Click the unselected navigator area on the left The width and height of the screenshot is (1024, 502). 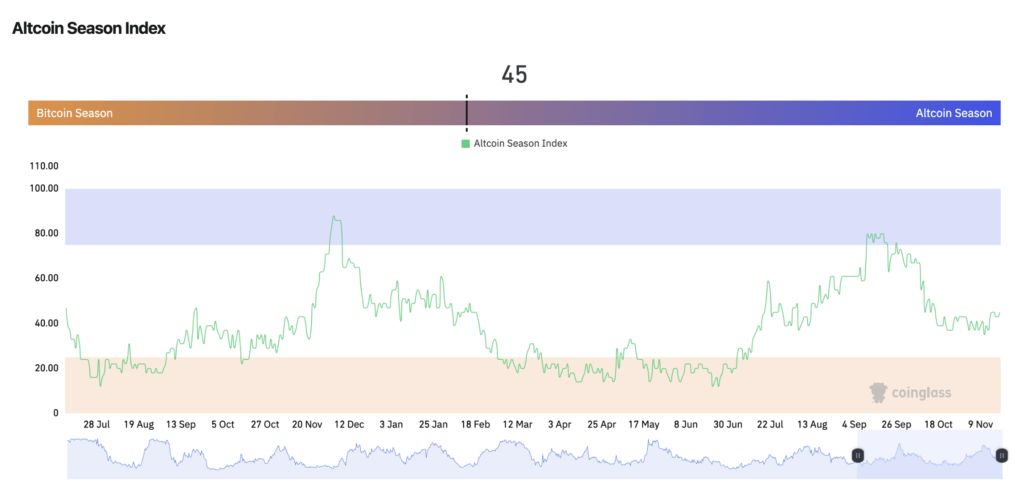pos(450,455)
